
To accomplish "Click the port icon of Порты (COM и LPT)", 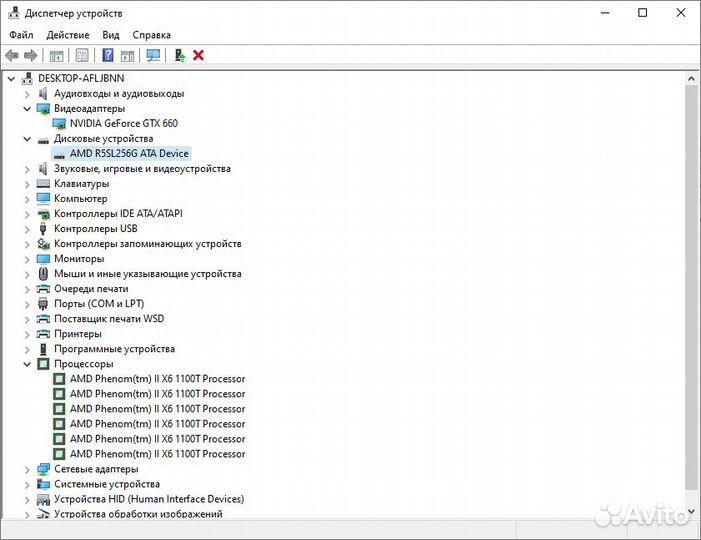I will click(43, 304).
